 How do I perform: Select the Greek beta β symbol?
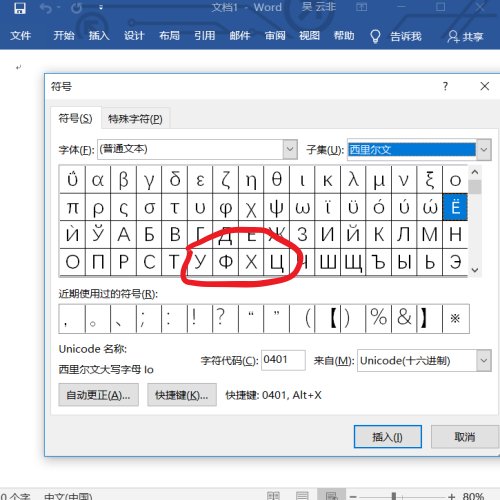(x=124, y=180)
